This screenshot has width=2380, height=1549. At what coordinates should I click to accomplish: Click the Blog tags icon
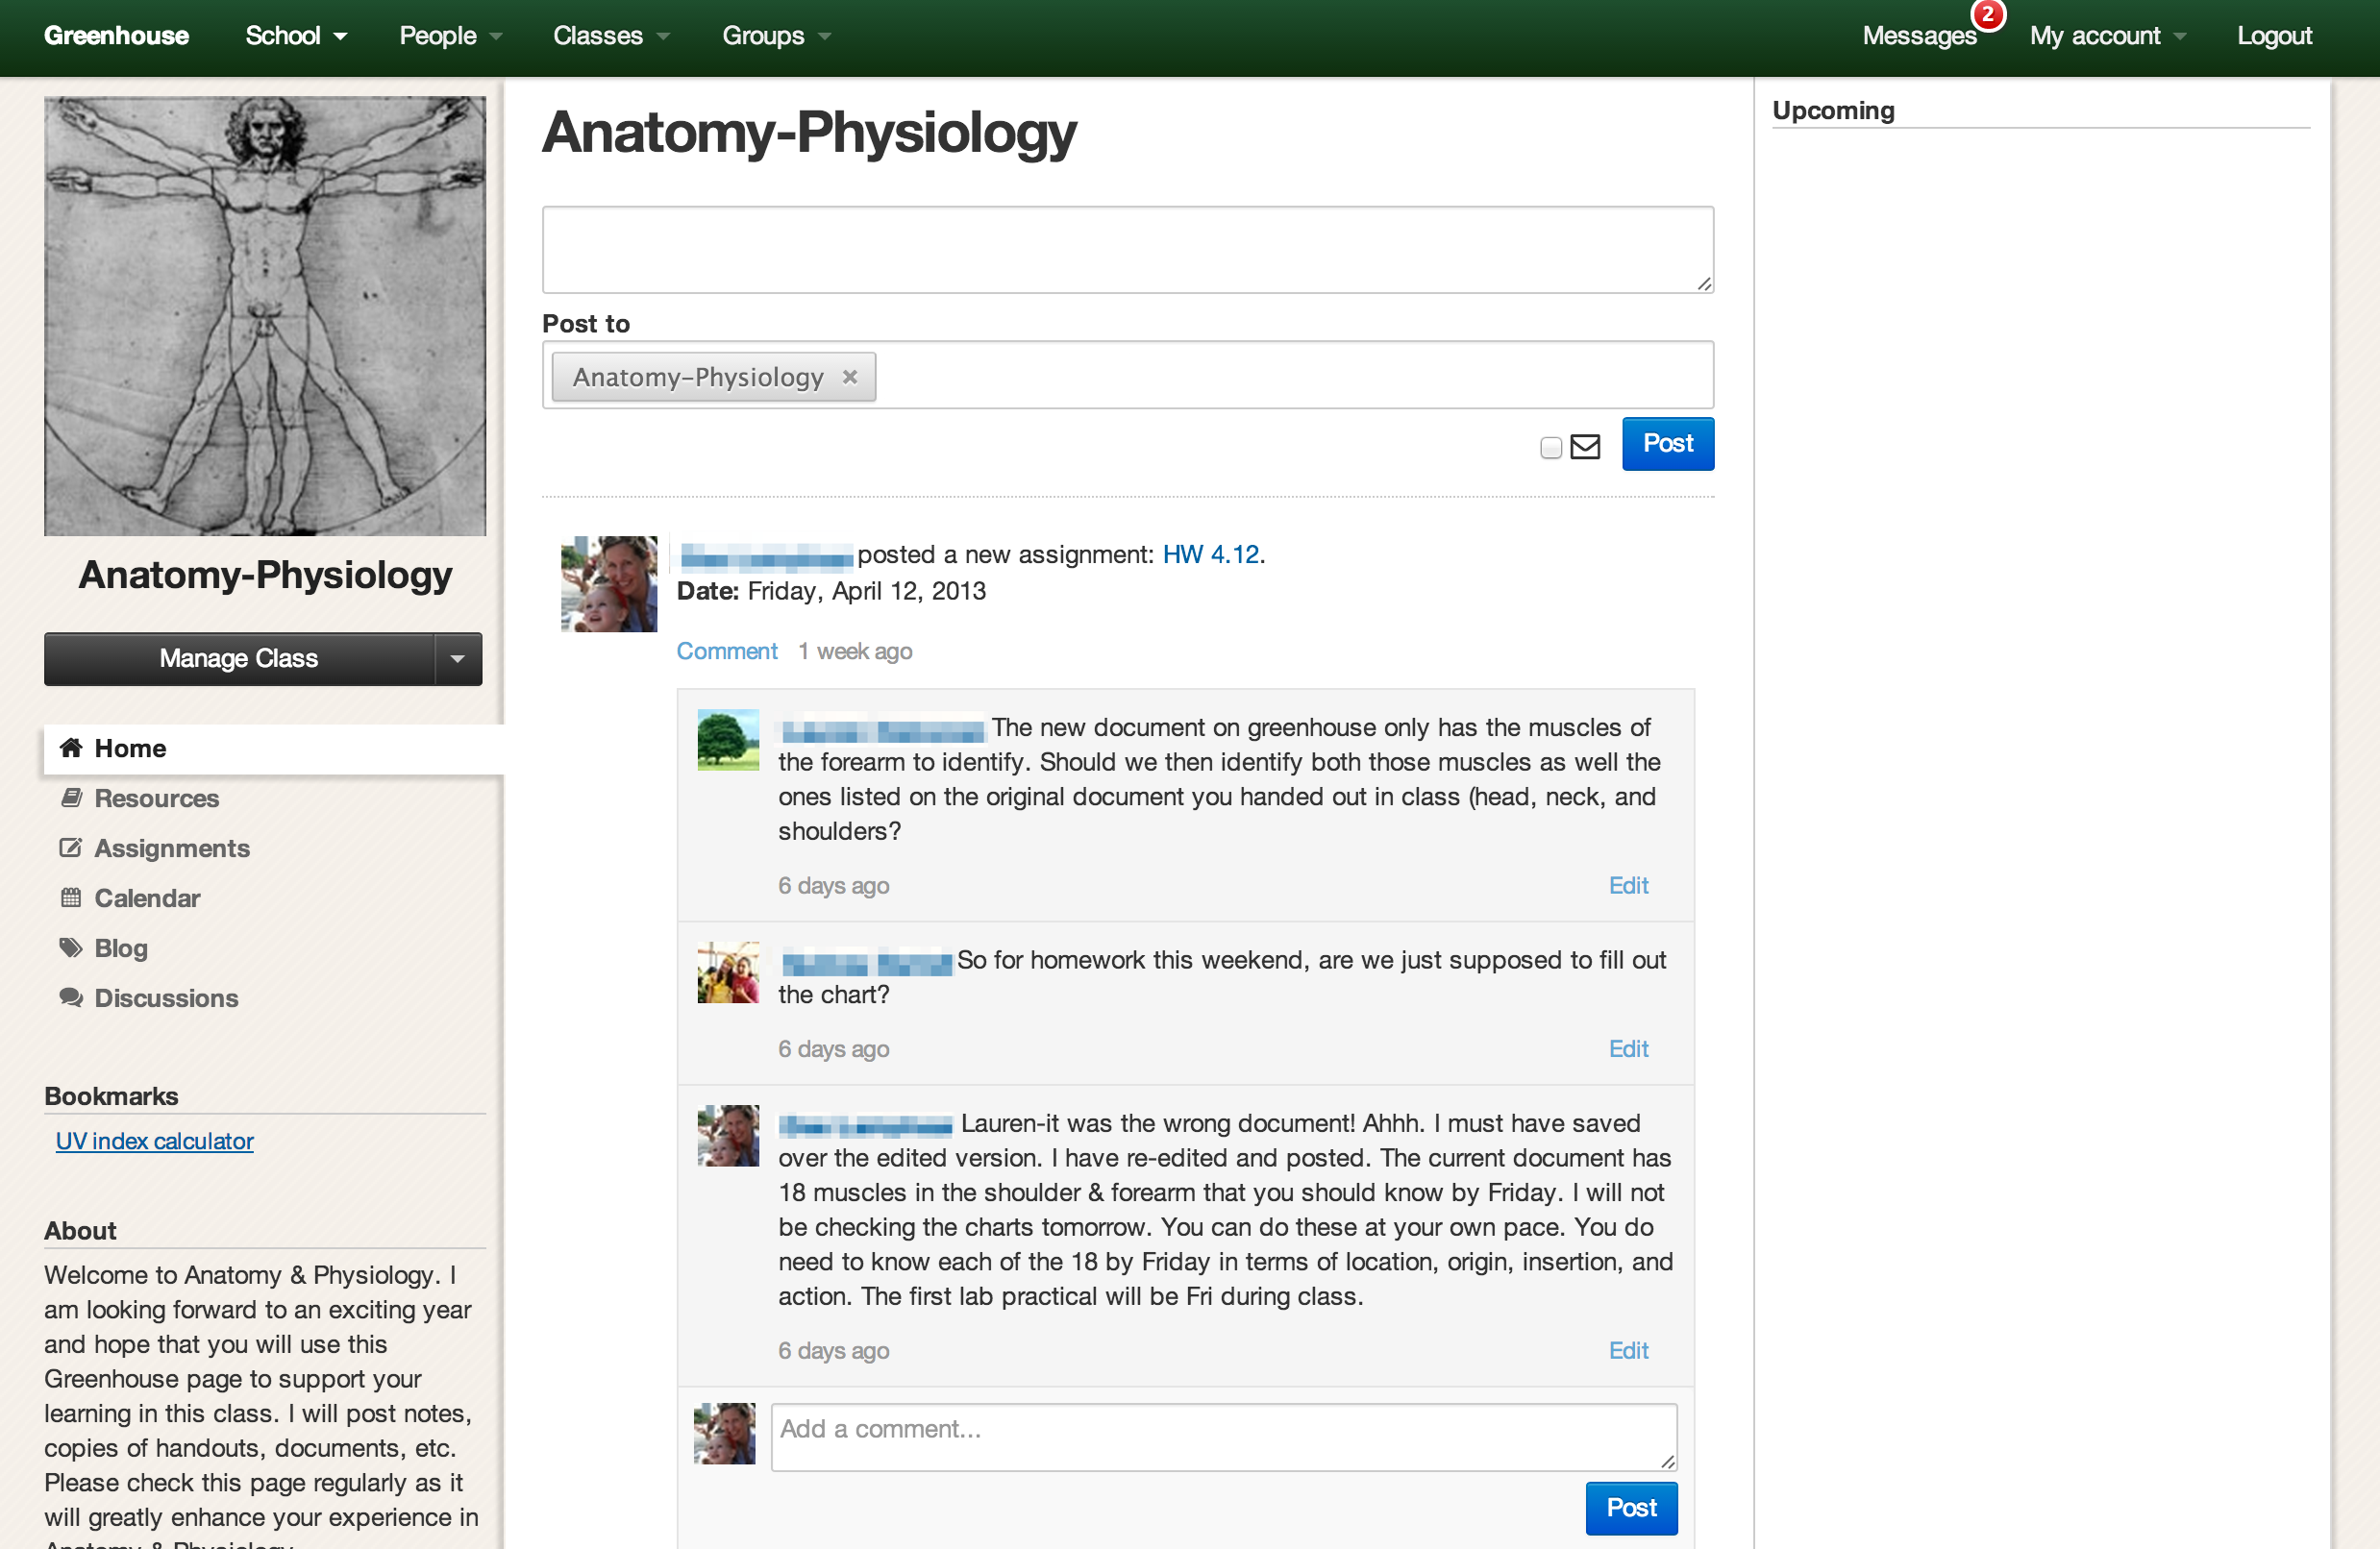[70, 948]
